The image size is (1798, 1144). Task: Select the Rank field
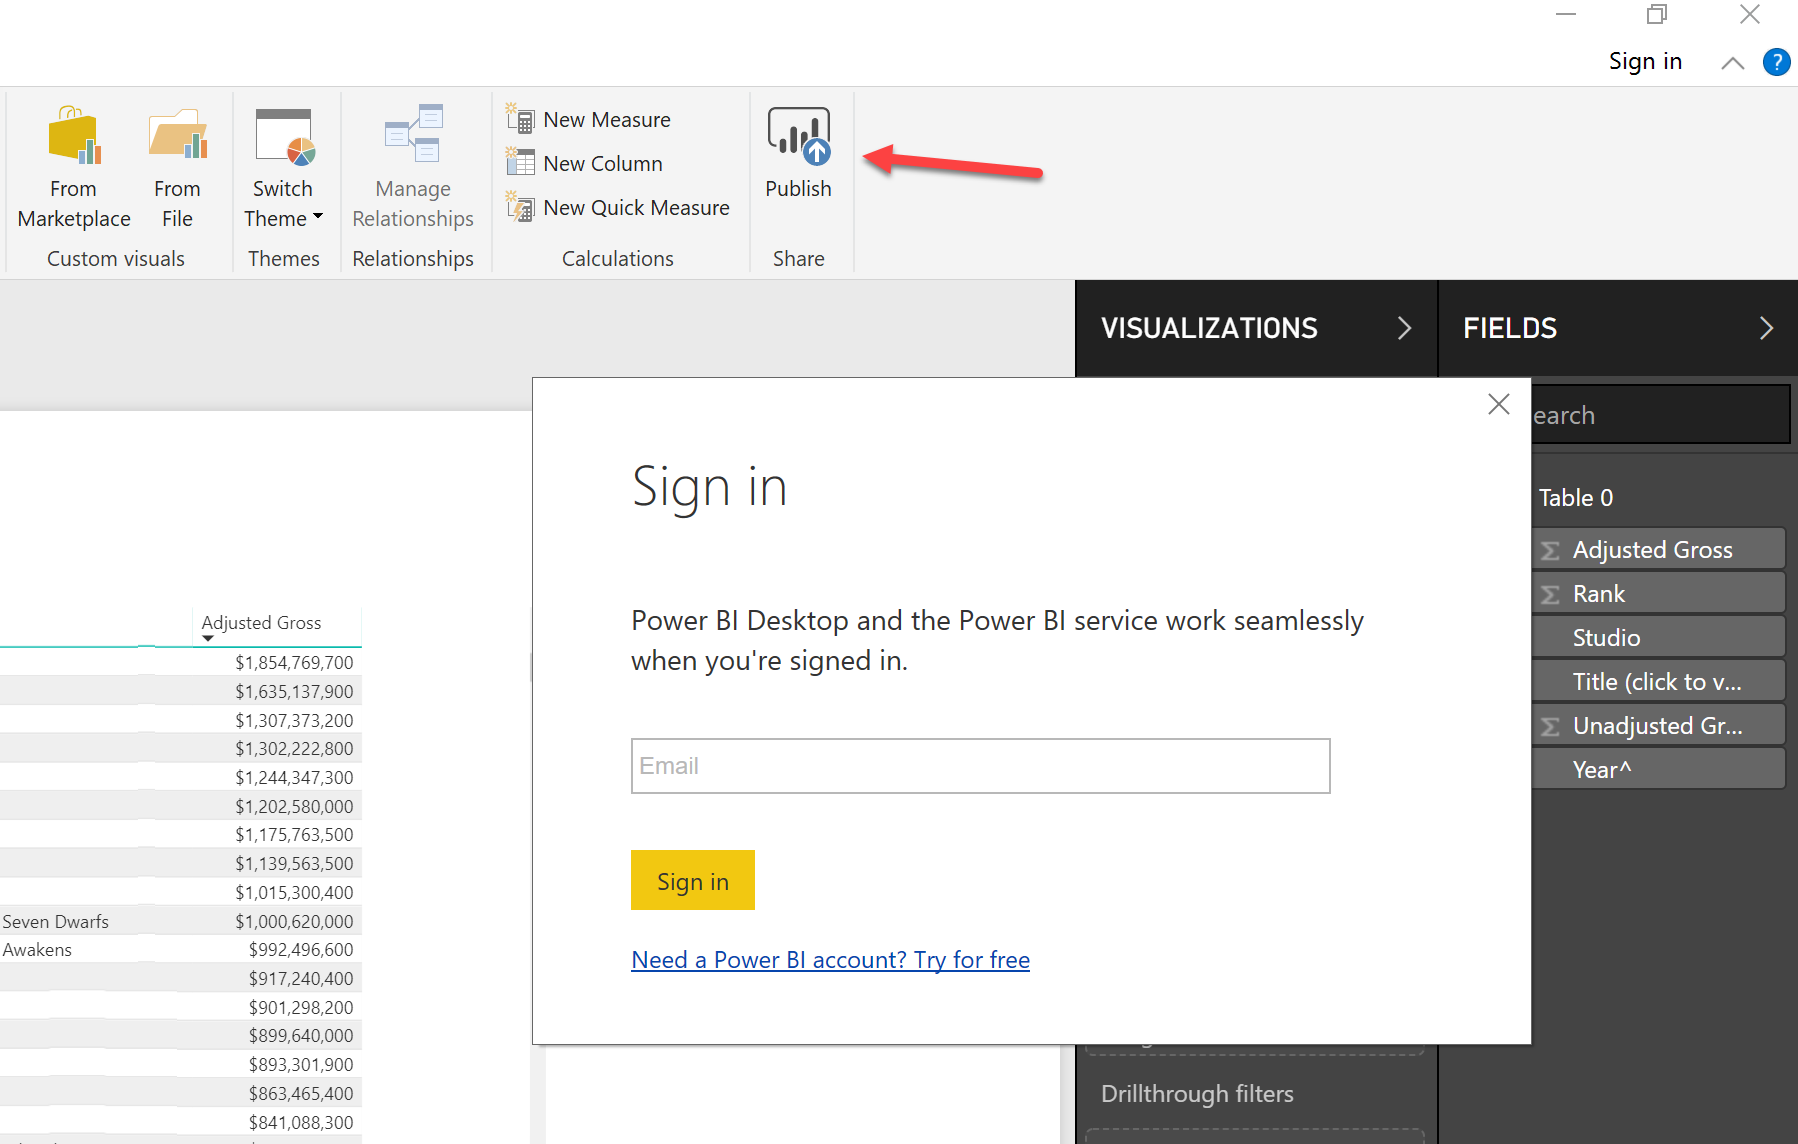point(1659,593)
